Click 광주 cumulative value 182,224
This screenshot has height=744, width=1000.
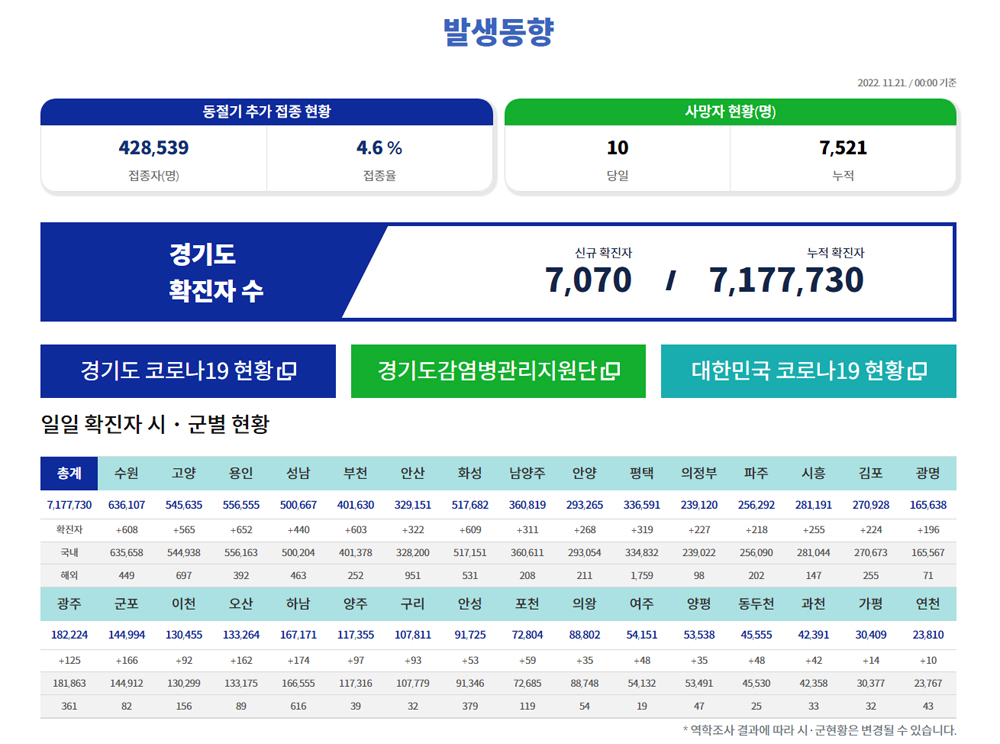click(x=69, y=635)
